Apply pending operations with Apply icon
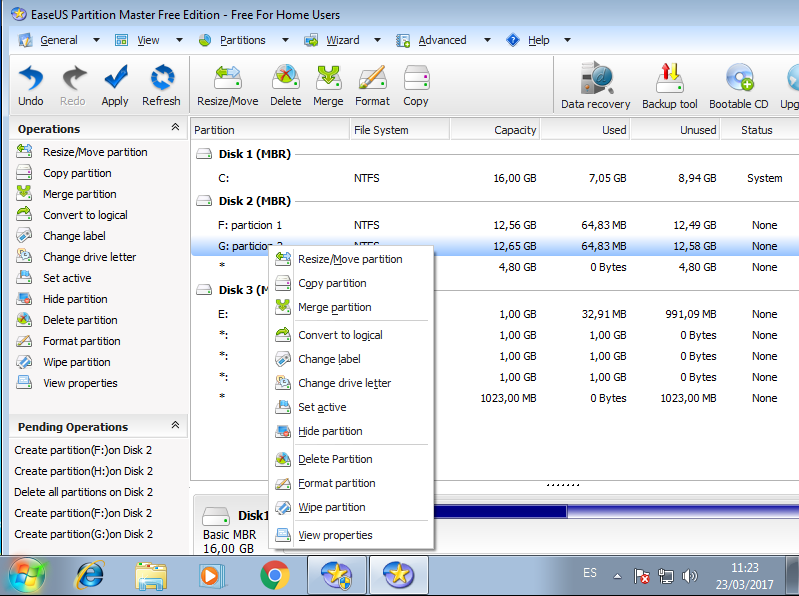Viewport: 799px width, 596px height. [115, 85]
